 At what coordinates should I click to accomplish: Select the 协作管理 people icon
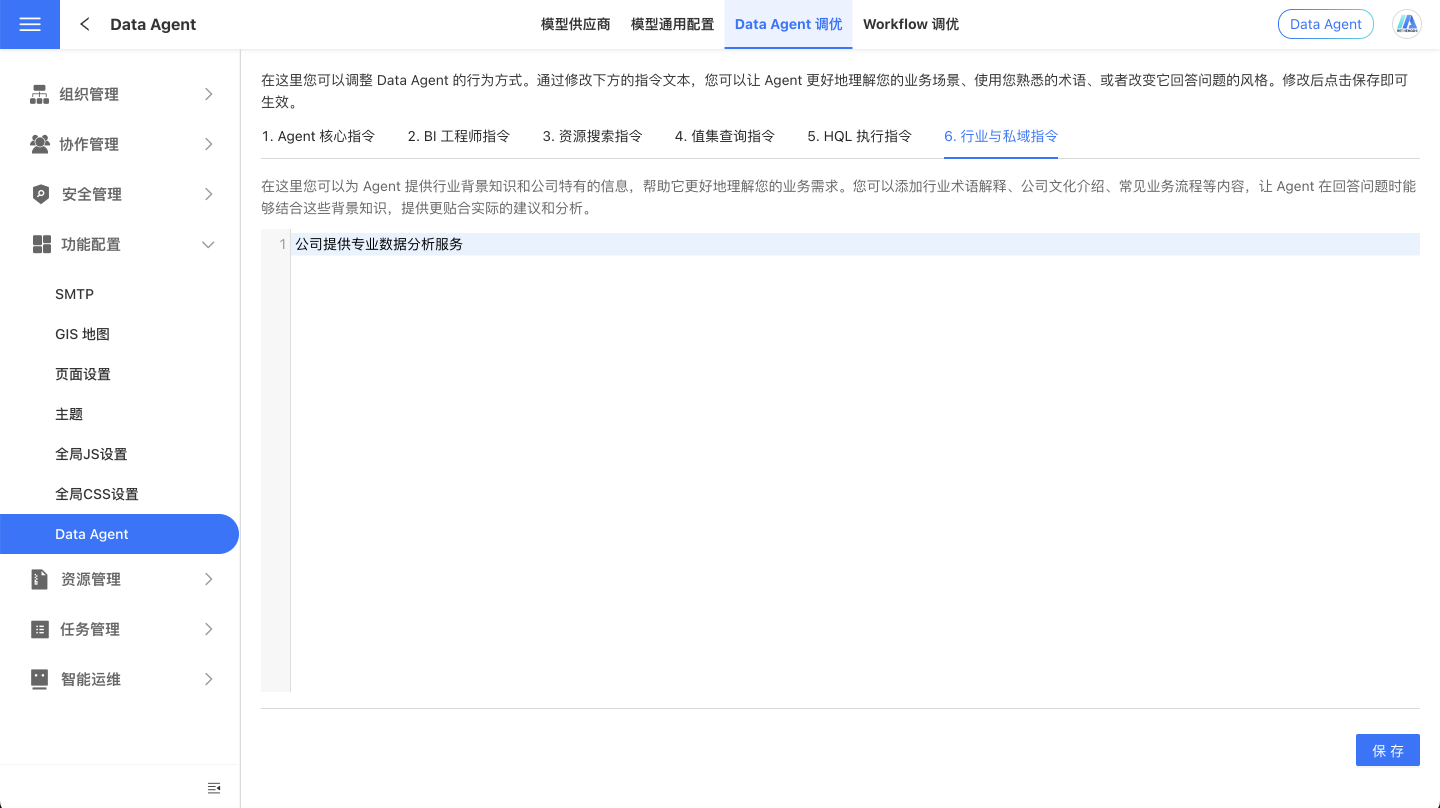[38, 144]
